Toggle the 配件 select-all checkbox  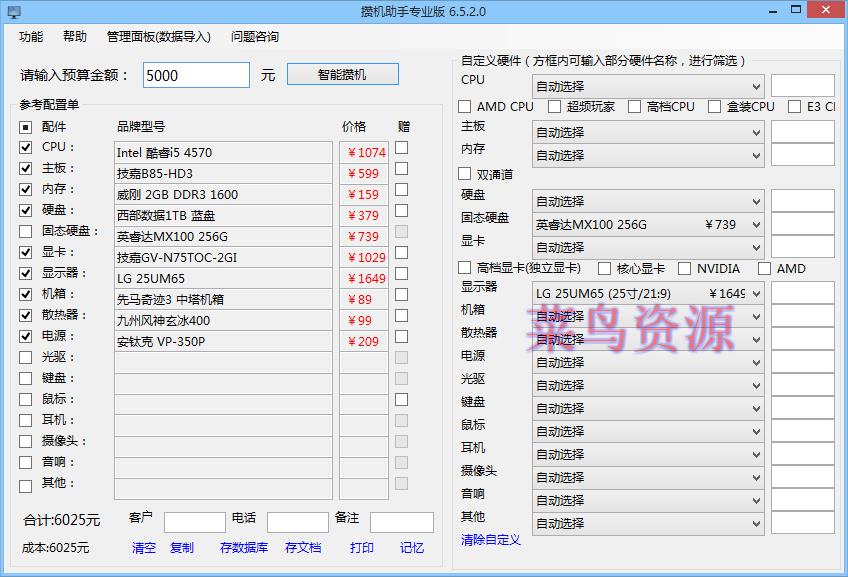tap(25, 128)
